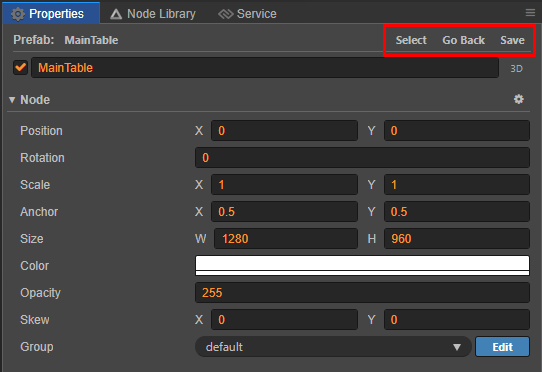This screenshot has height=372, width=542.
Task: Click the Properties tab gear icon
Action: (18, 14)
